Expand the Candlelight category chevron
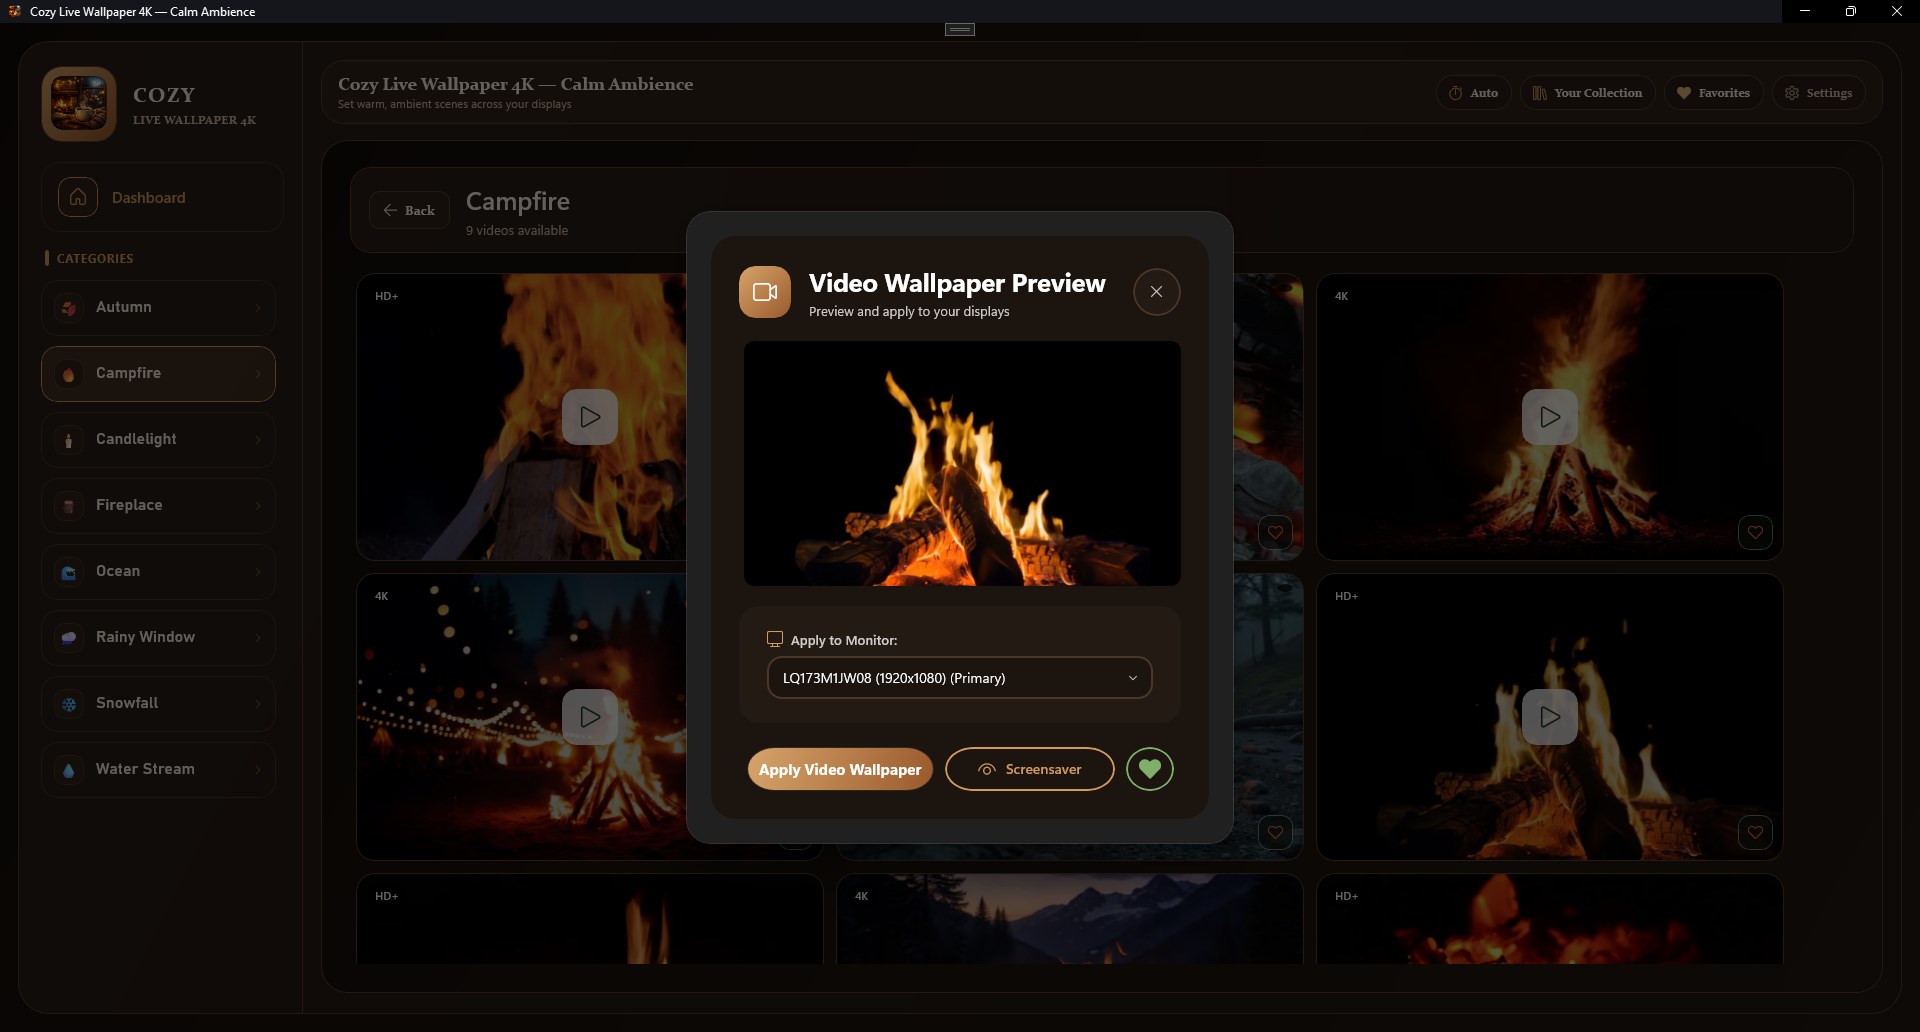Viewport: 1920px width, 1032px height. click(x=258, y=440)
